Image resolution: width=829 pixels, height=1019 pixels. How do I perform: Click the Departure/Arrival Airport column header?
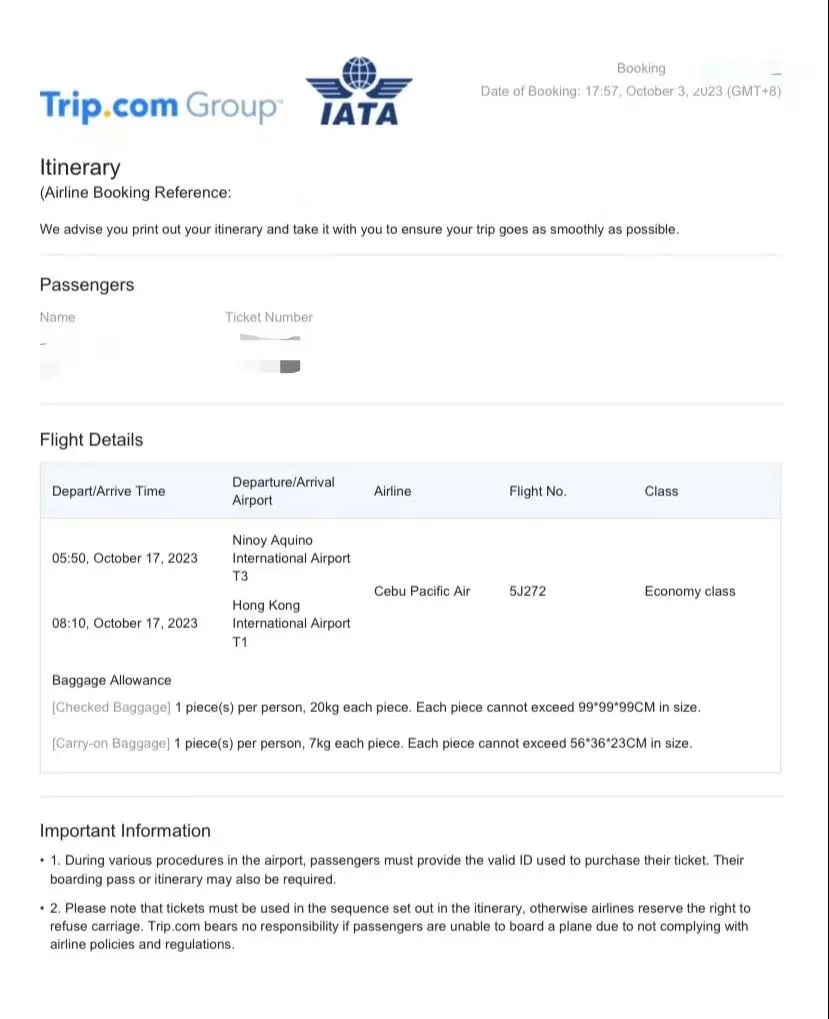click(283, 491)
